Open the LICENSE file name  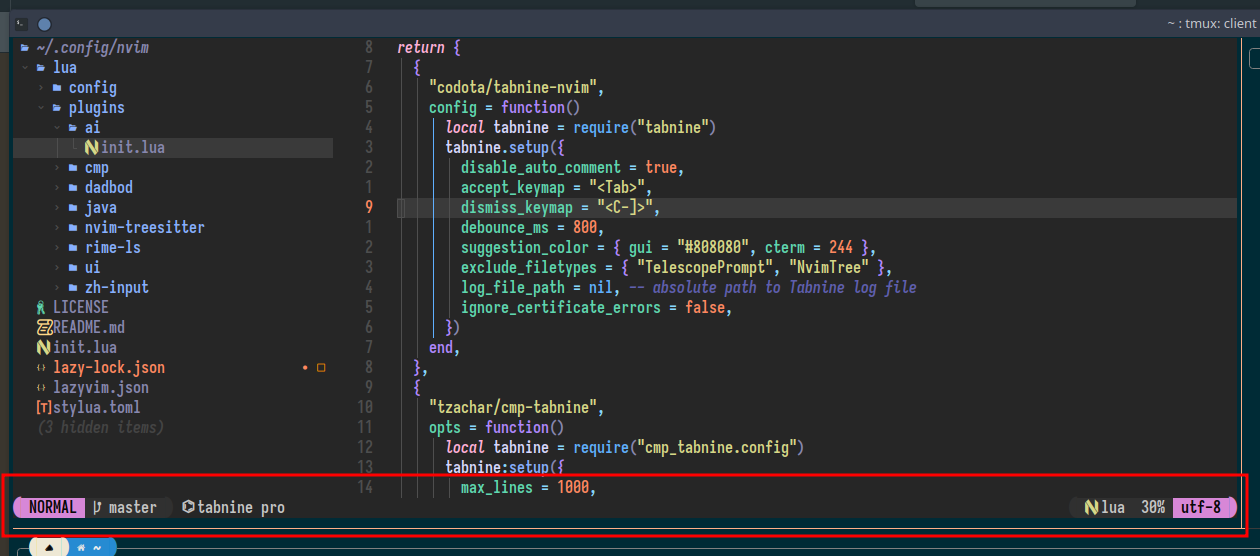pos(81,307)
